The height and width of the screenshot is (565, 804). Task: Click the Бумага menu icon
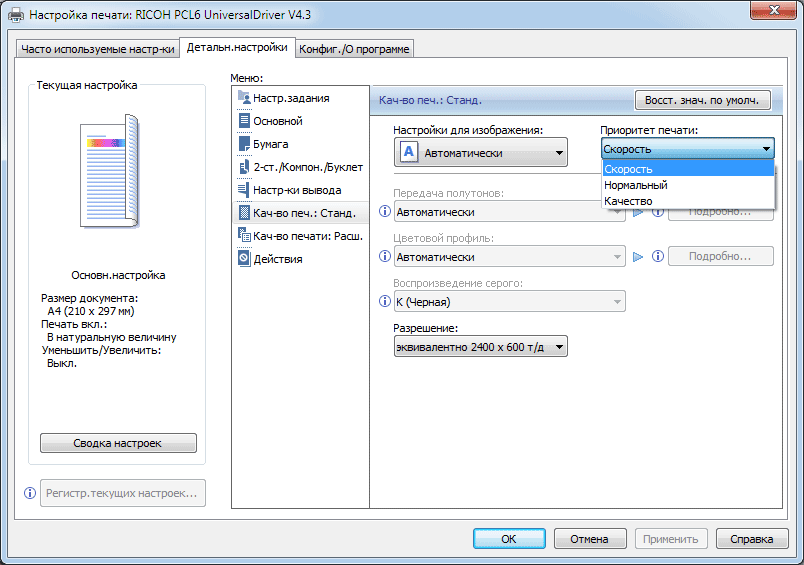[x=244, y=144]
